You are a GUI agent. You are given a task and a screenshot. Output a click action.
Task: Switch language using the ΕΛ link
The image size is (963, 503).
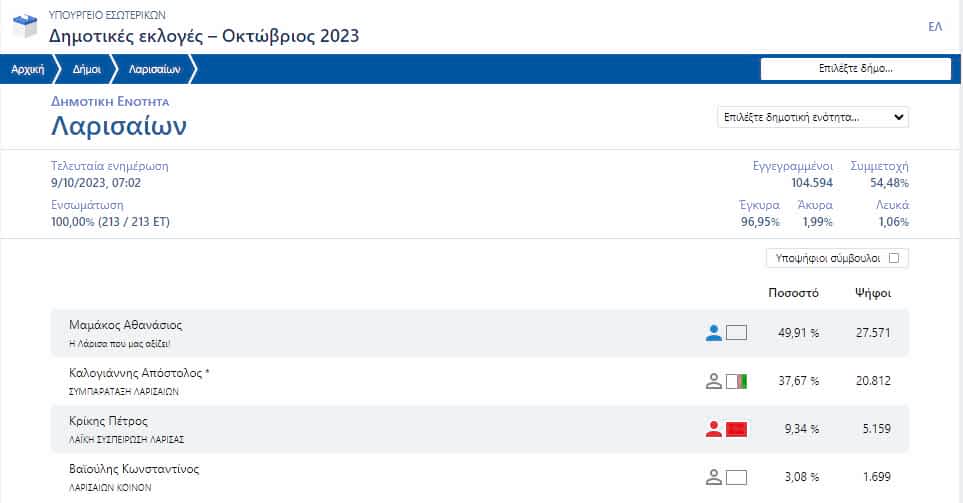pyautogui.click(x=935, y=27)
